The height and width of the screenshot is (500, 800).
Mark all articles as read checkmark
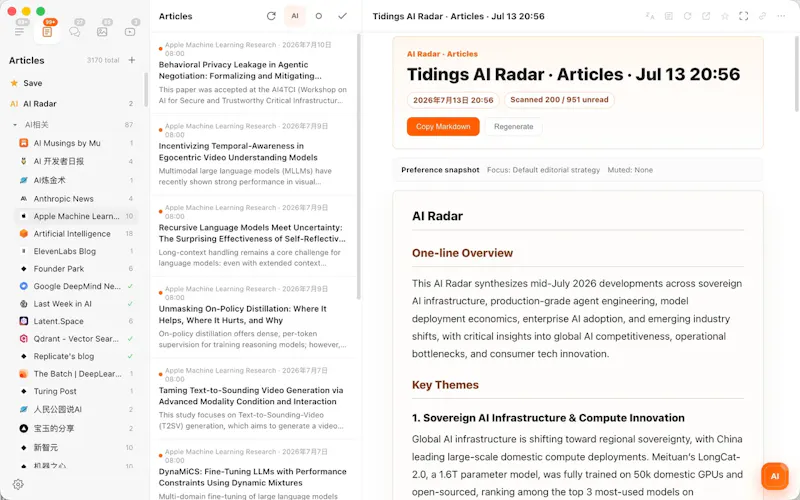(342, 16)
